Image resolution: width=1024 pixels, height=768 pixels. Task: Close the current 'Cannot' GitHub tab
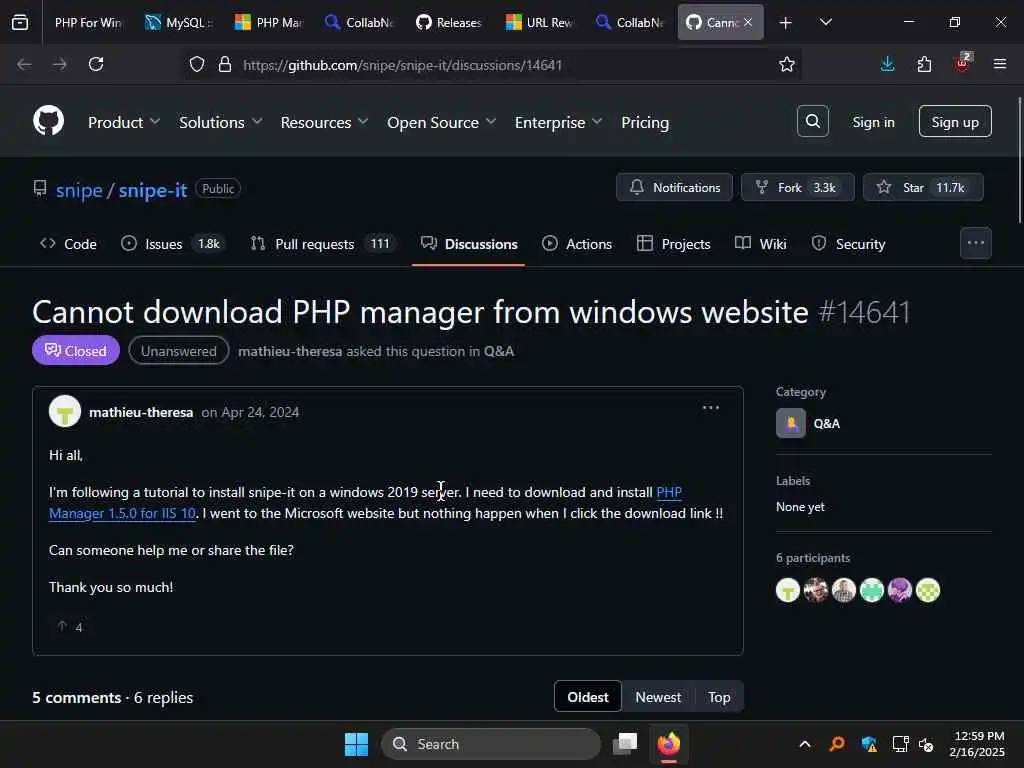[x=748, y=22]
